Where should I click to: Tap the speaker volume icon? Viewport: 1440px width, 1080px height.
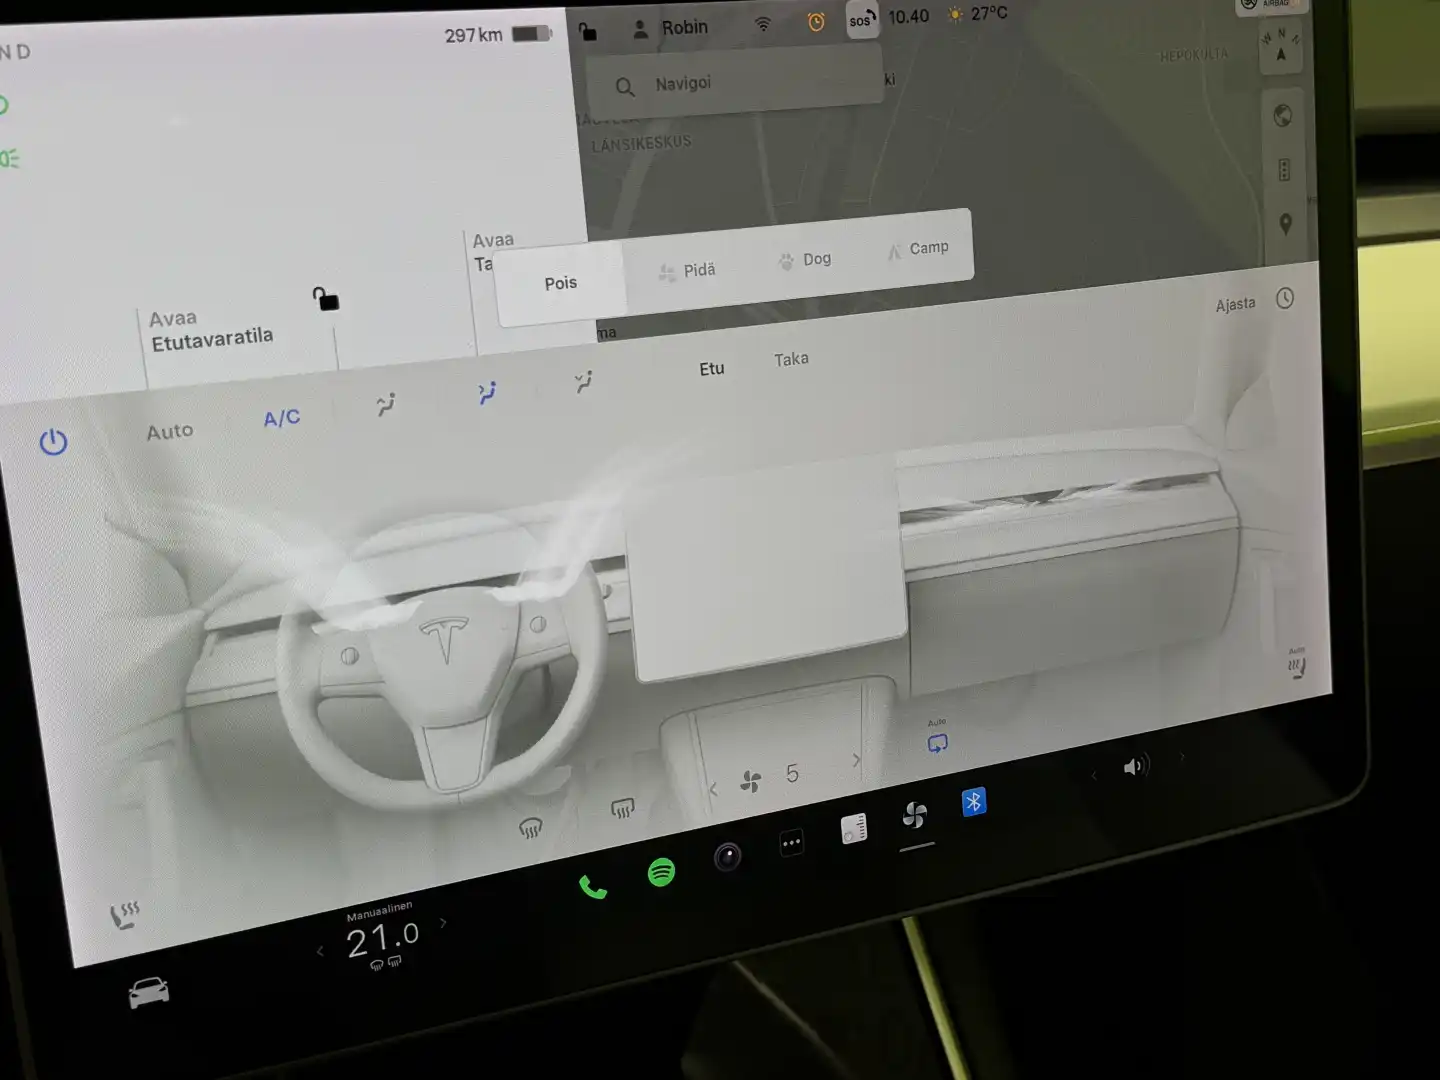pos(1136,766)
